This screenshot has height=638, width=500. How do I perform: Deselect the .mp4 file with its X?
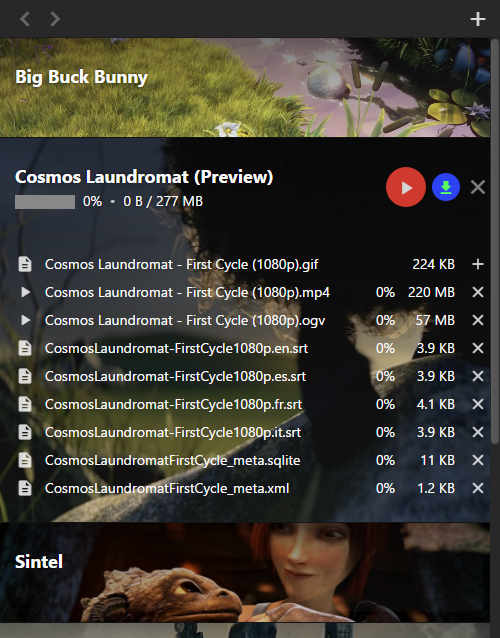[478, 292]
